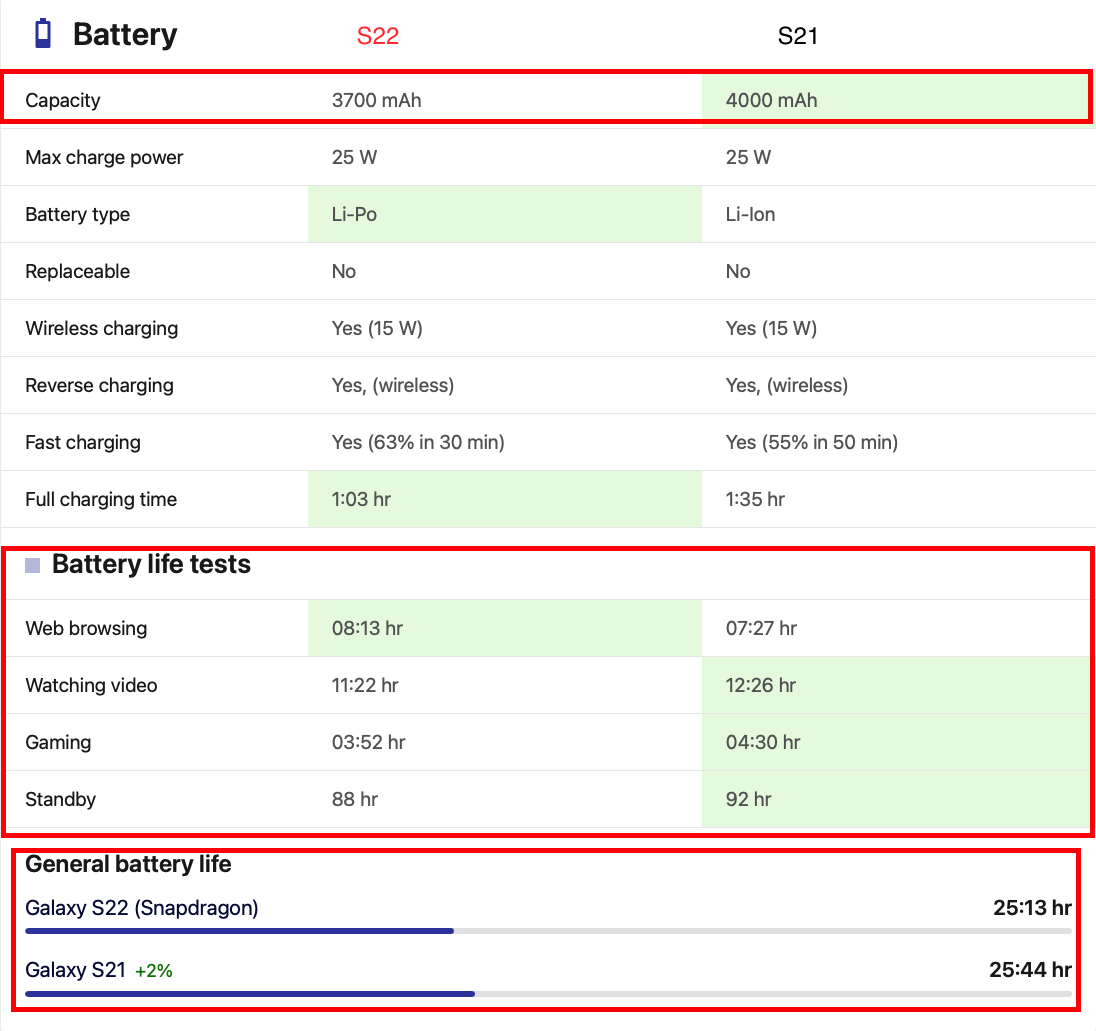Click the square icon beside Battery life tests
This screenshot has width=1096, height=1031.
pyautogui.click(x=33, y=565)
